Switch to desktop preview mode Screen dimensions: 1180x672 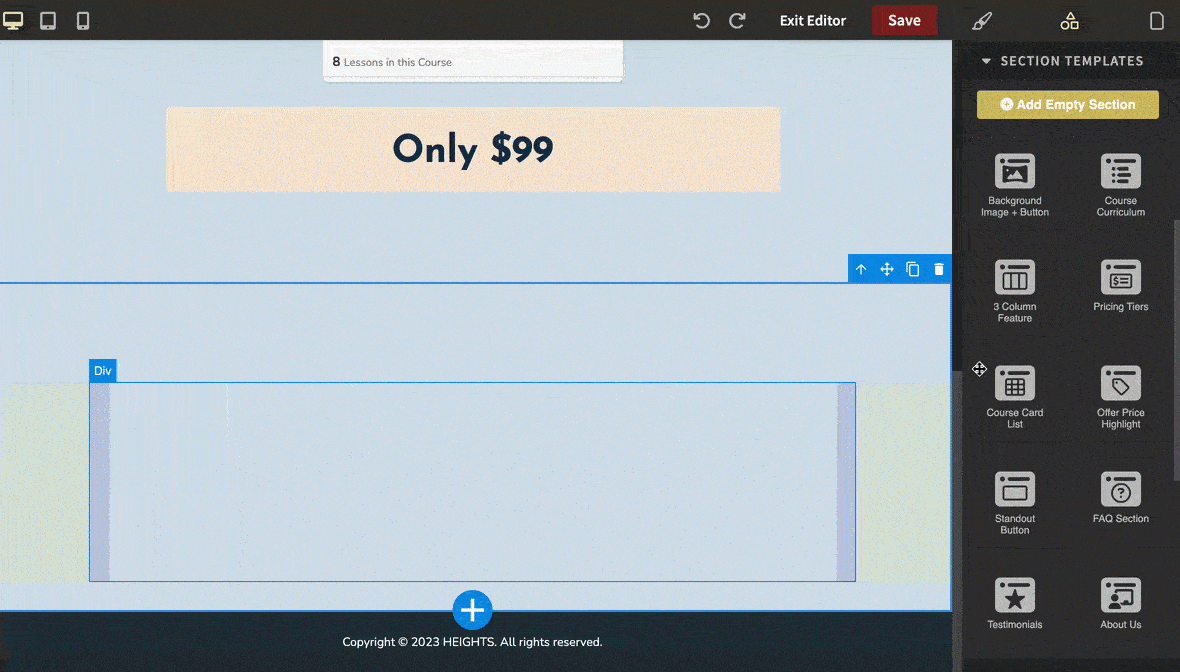[x=13, y=20]
